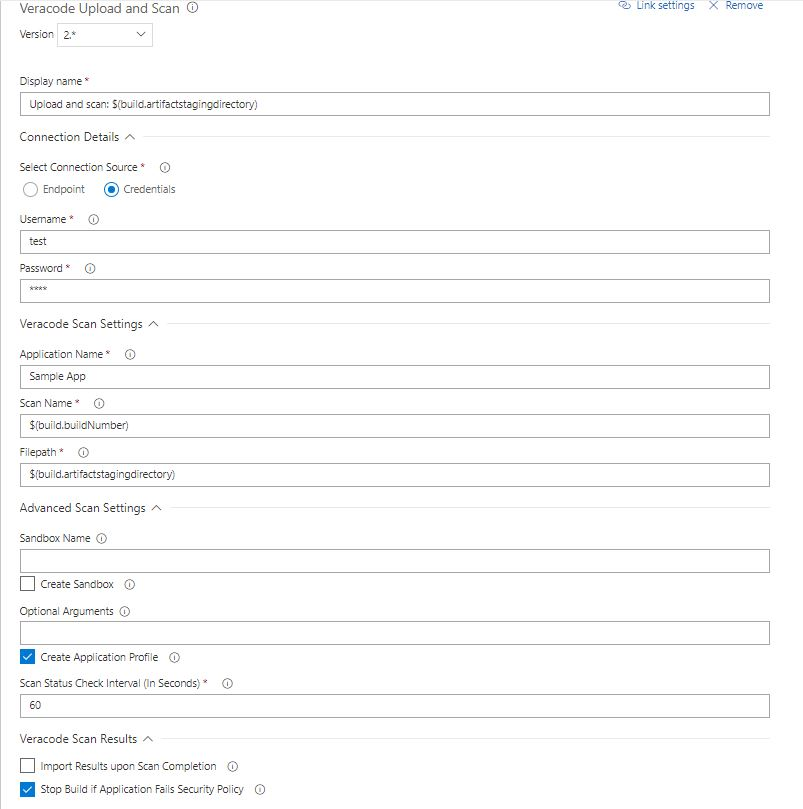
Task: Collapse the Advanced Scan Settings section
Action: point(156,508)
